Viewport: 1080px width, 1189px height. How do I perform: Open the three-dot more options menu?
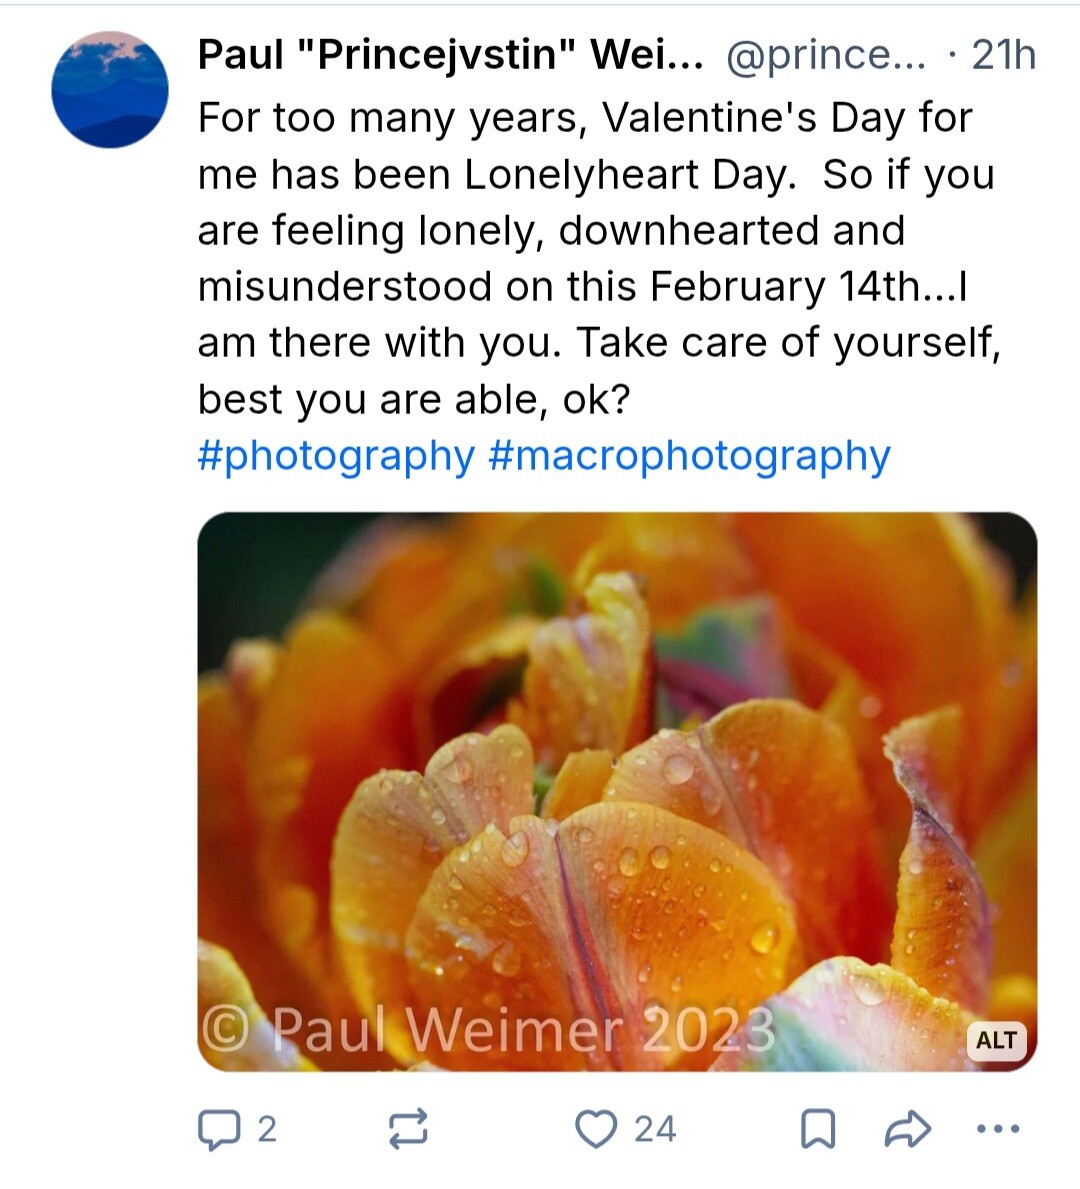point(997,1130)
